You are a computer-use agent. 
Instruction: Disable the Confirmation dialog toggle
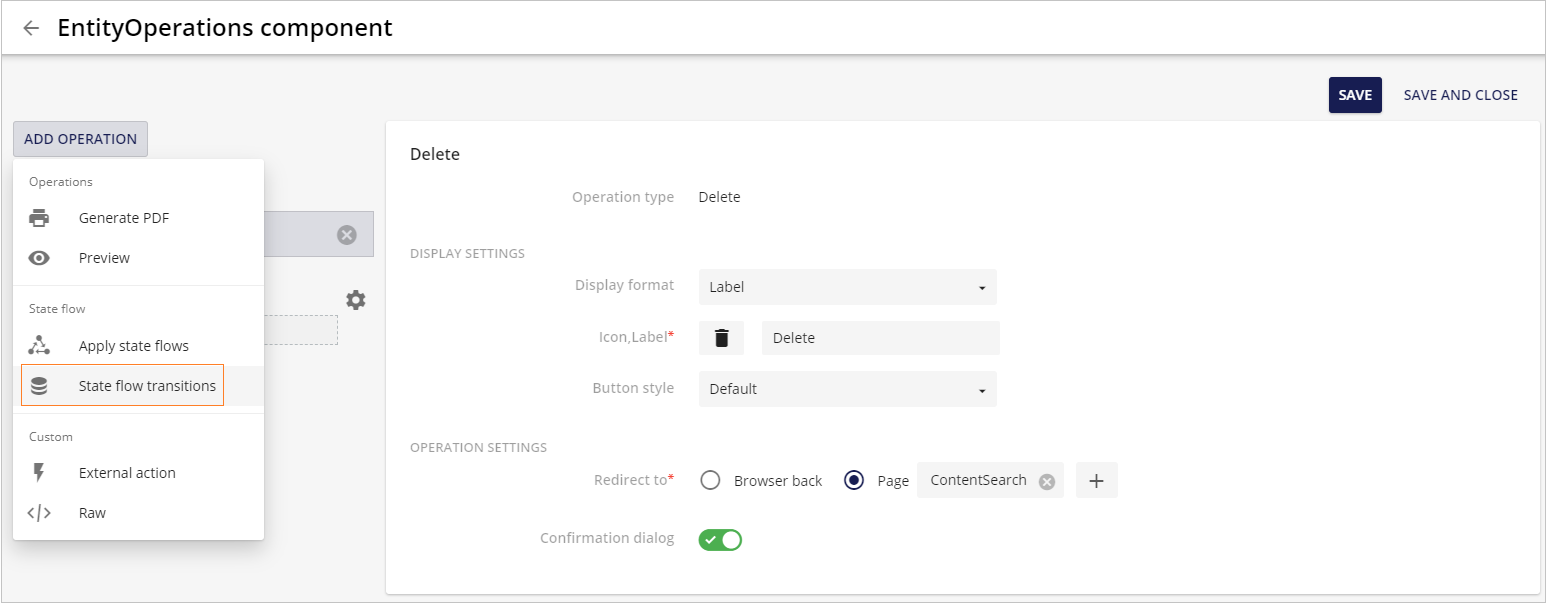click(x=720, y=539)
